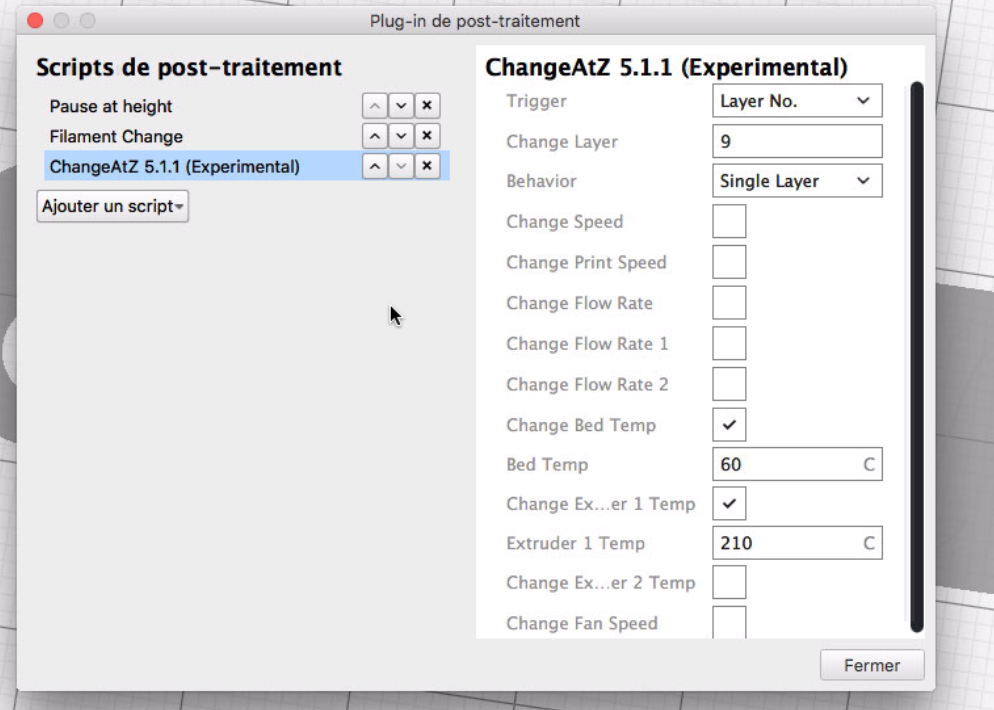Enable the Change Flow Rate checkbox

[729, 303]
